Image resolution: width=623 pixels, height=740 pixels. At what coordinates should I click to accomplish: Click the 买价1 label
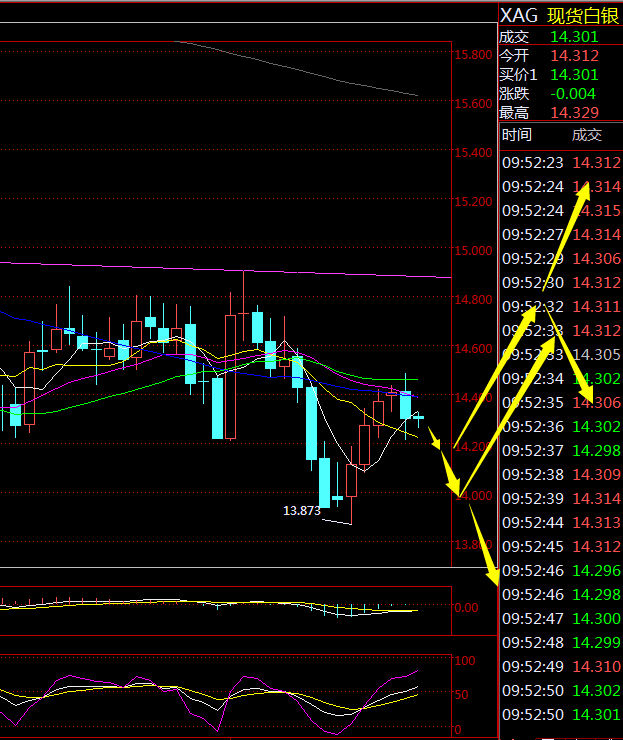[518, 75]
